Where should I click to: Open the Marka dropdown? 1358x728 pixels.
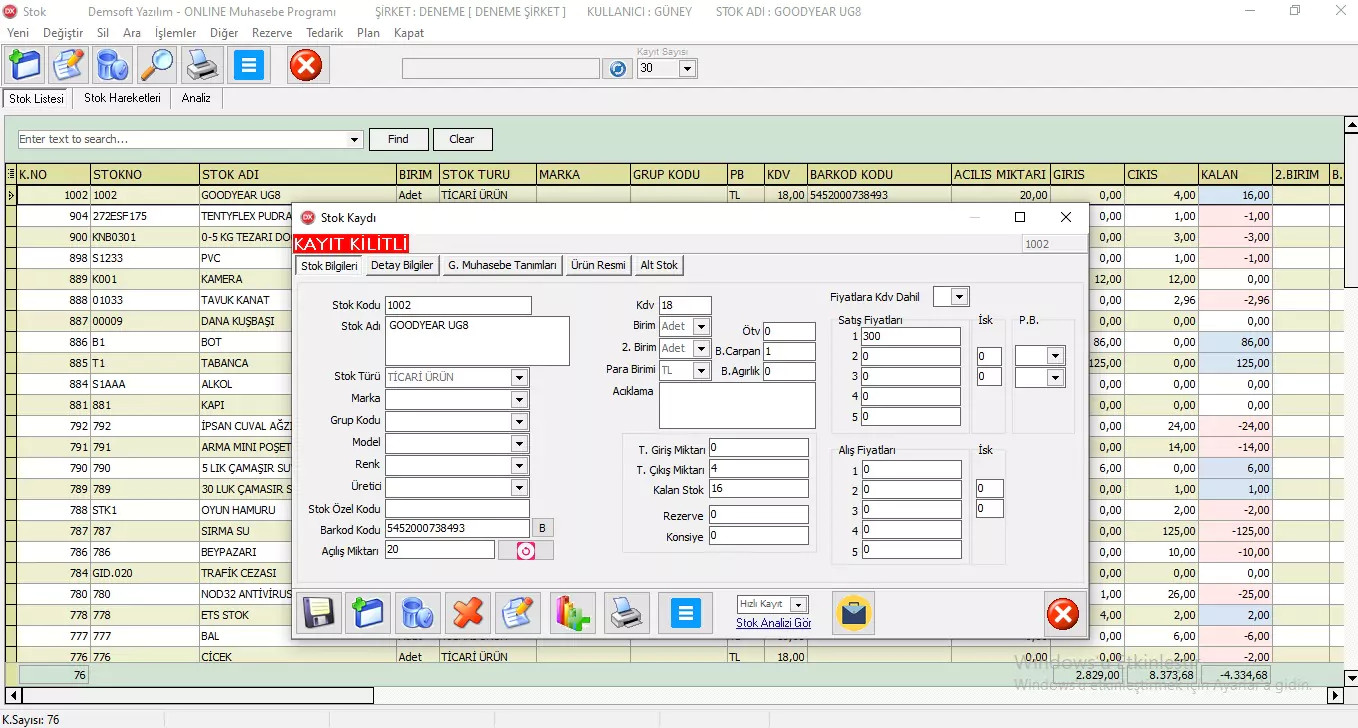click(519, 399)
